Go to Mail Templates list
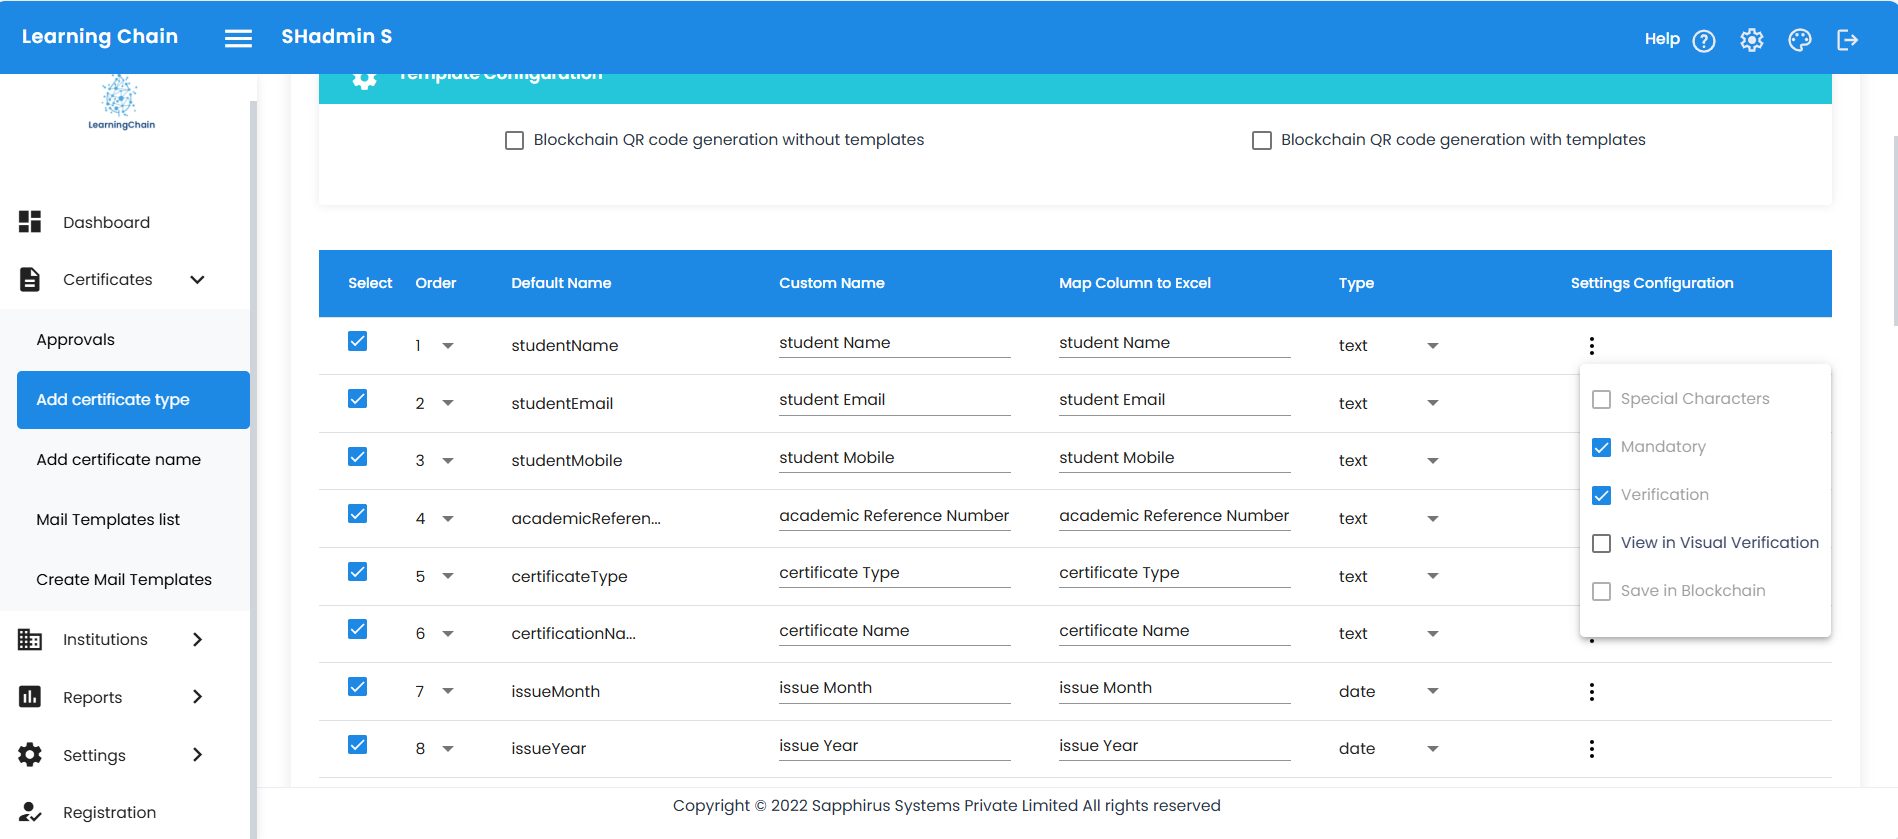This screenshot has width=1898, height=839. coord(108,520)
